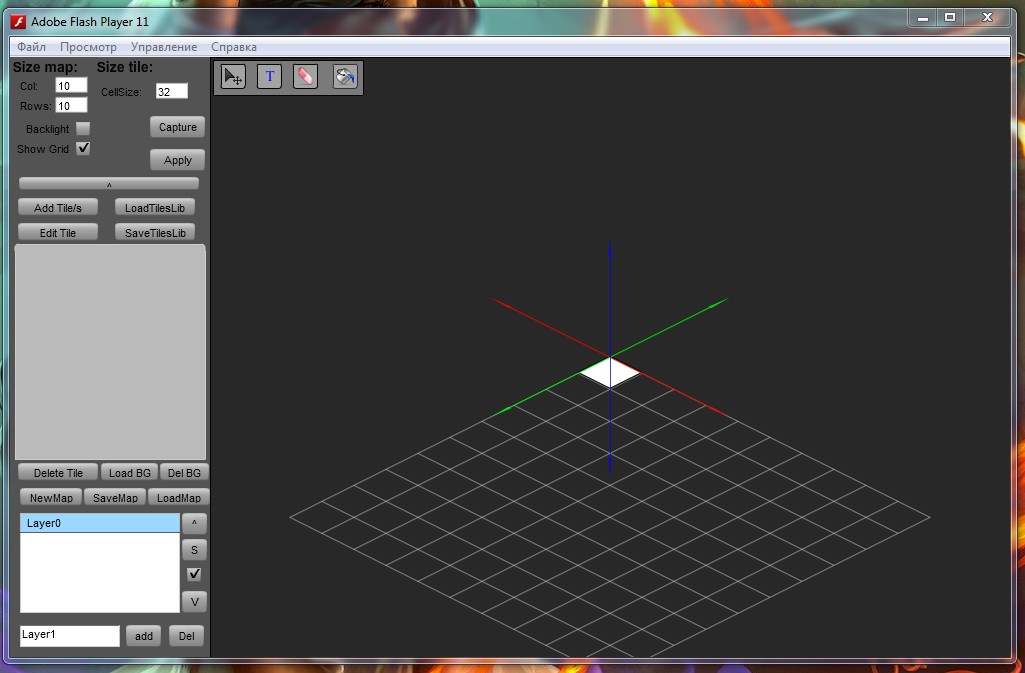
Task: Click Add Tile/s button
Action: 58,208
